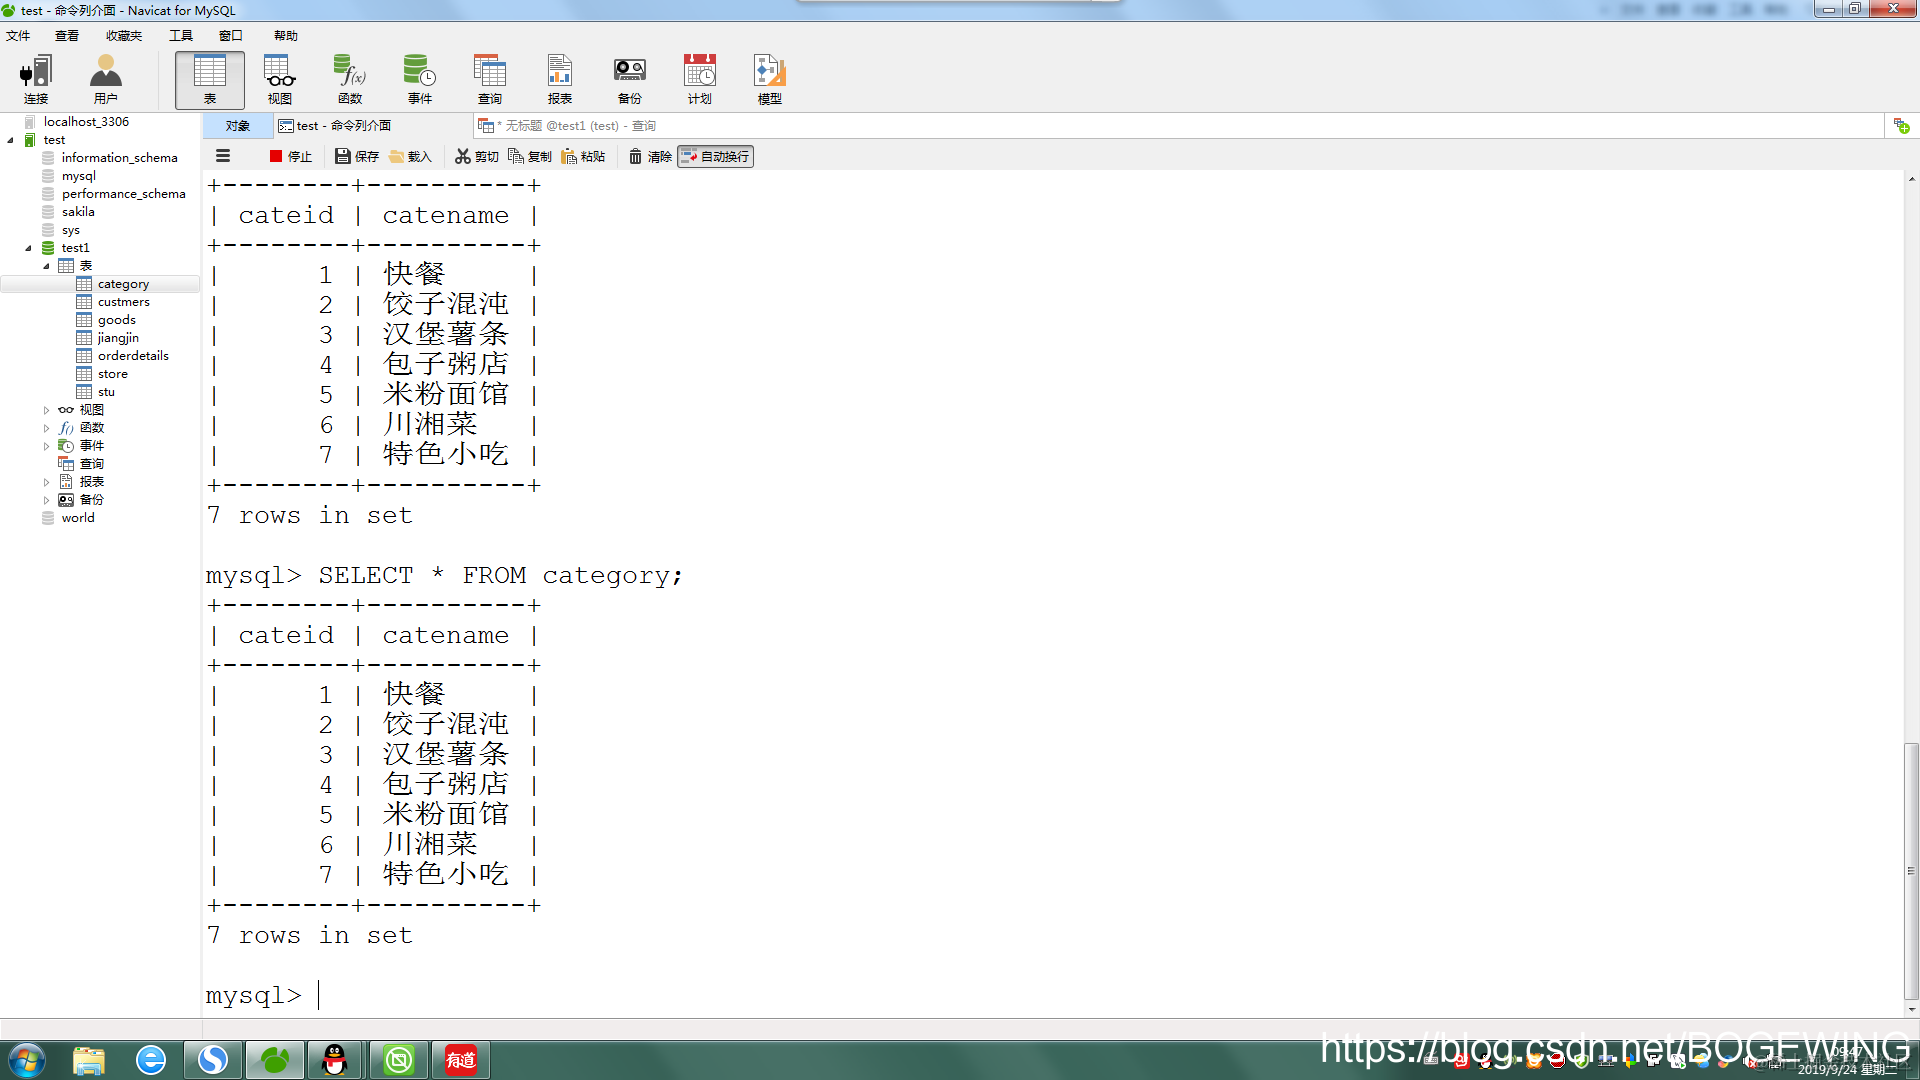Toggle the 自动换行 word wrap button
The image size is (1920, 1080).
[x=715, y=156]
